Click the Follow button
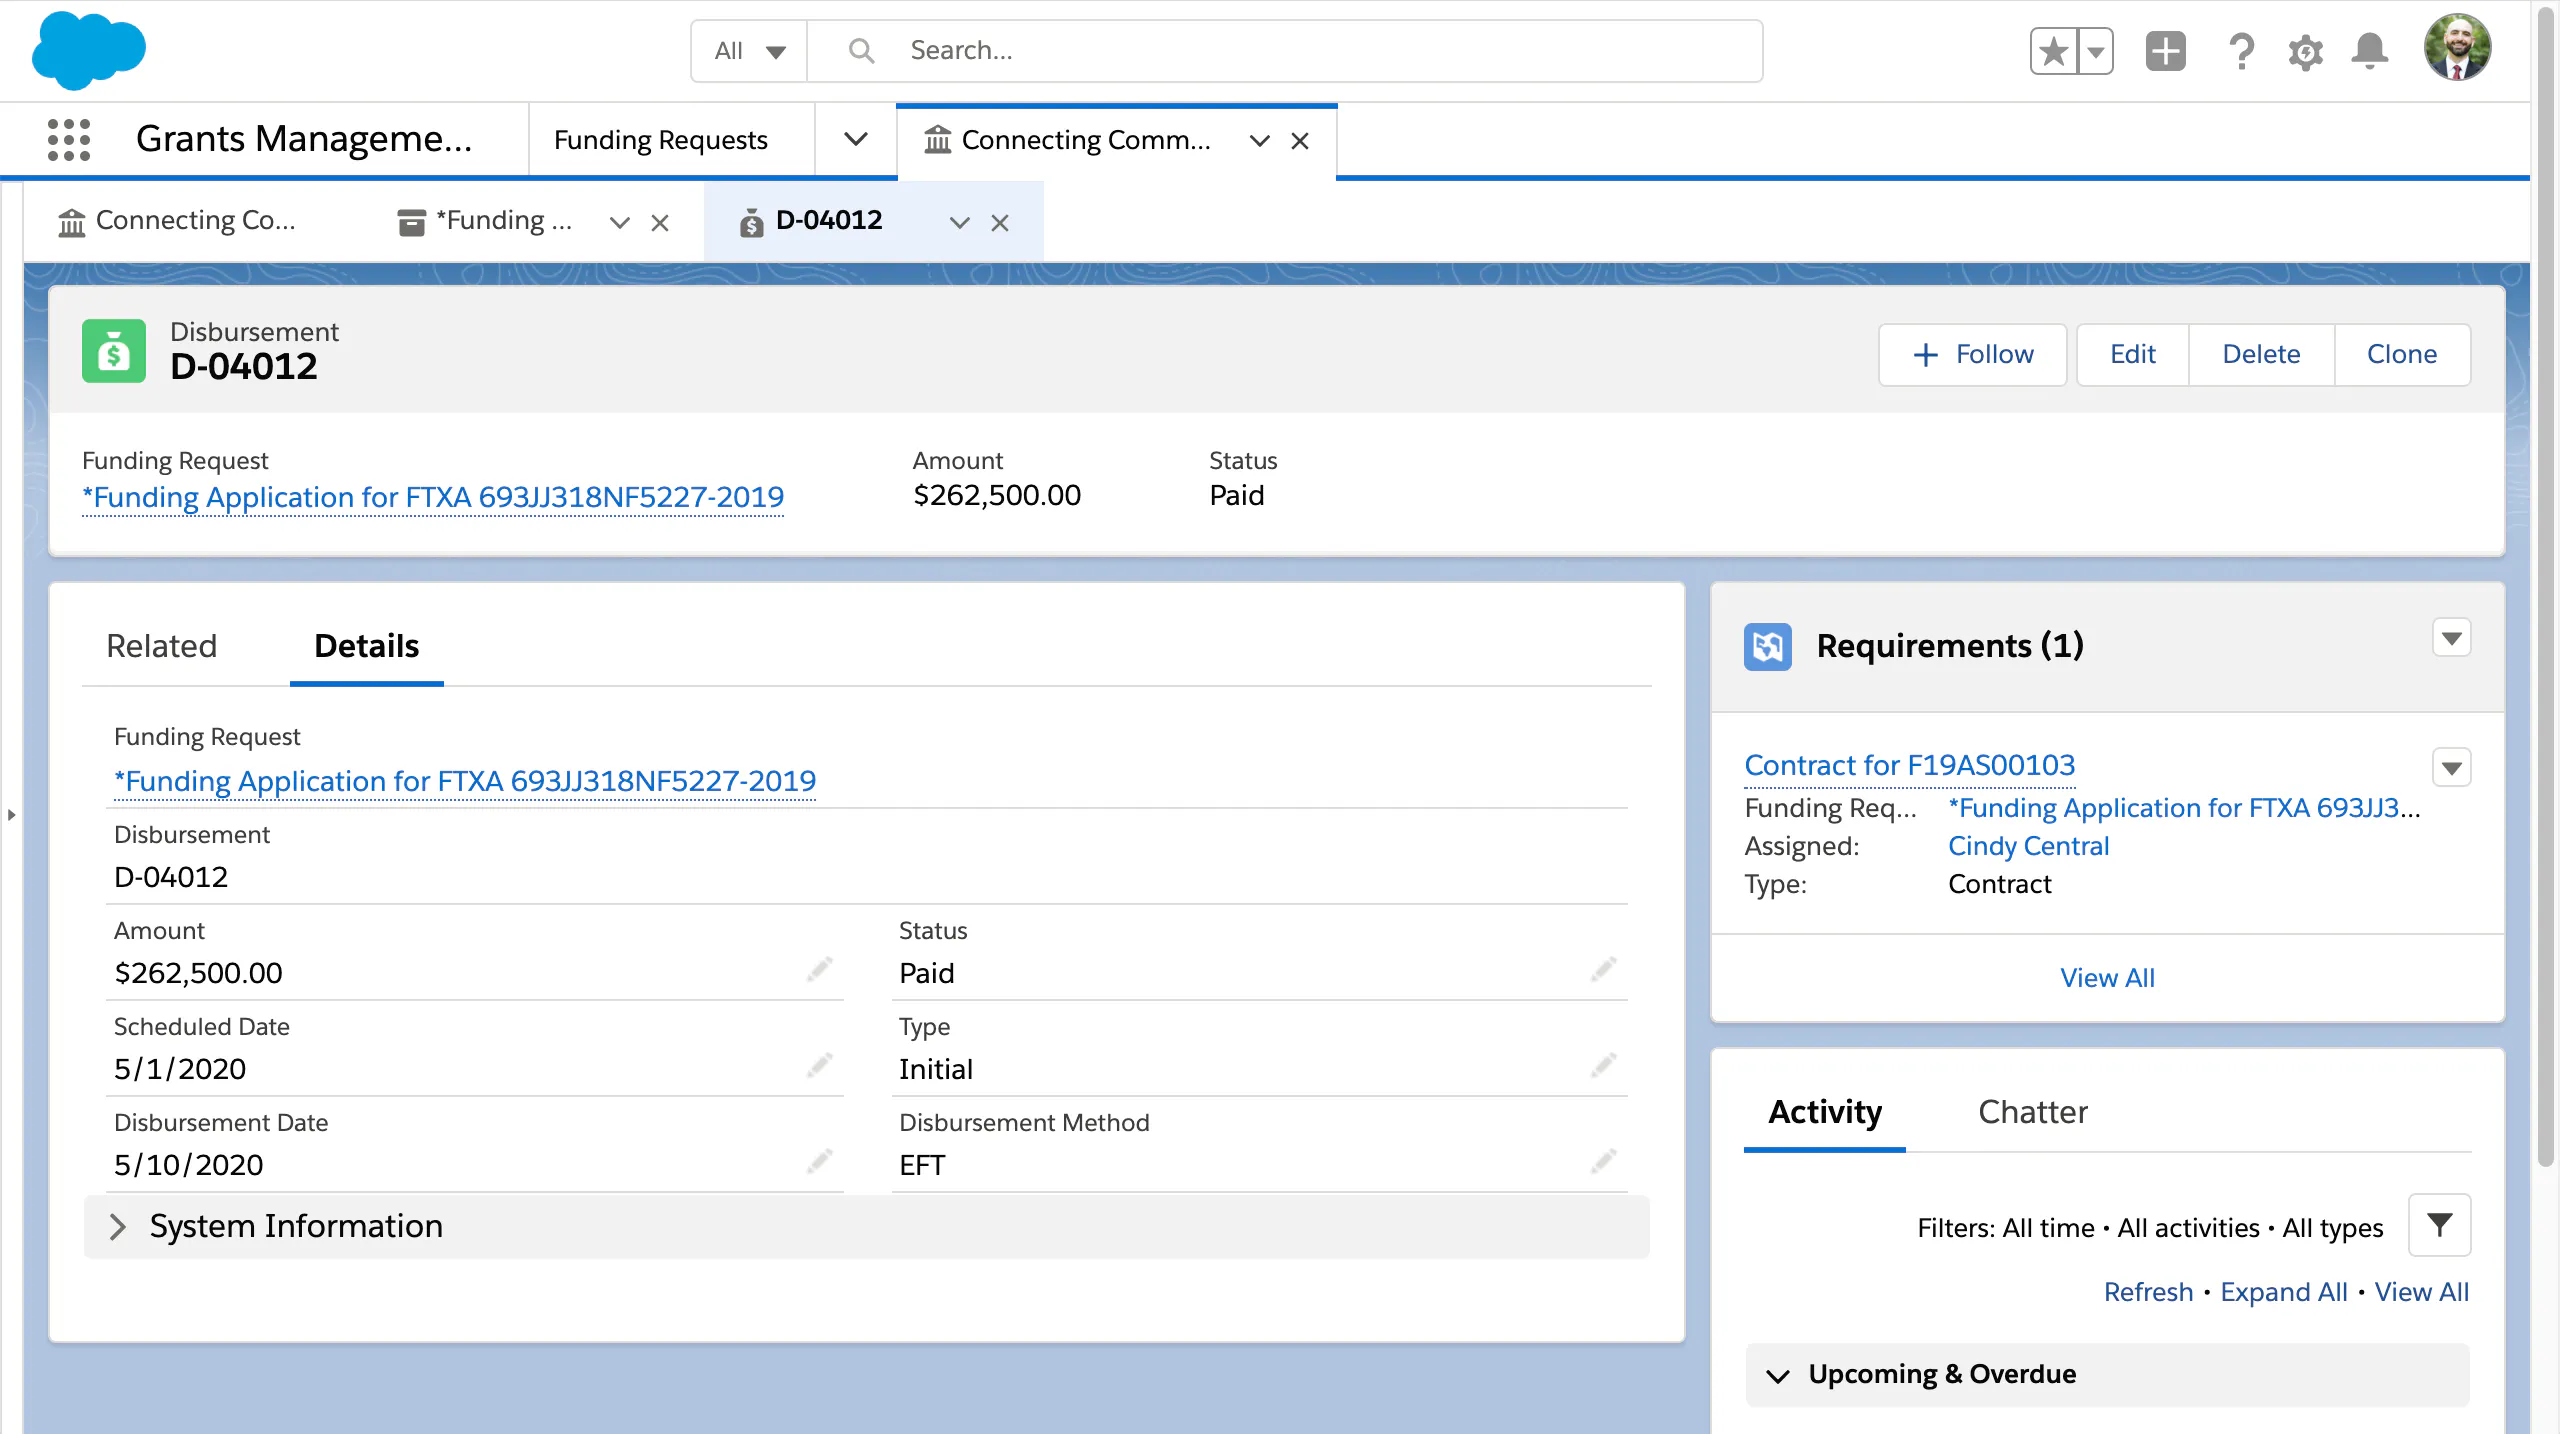 pos(1972,354)
